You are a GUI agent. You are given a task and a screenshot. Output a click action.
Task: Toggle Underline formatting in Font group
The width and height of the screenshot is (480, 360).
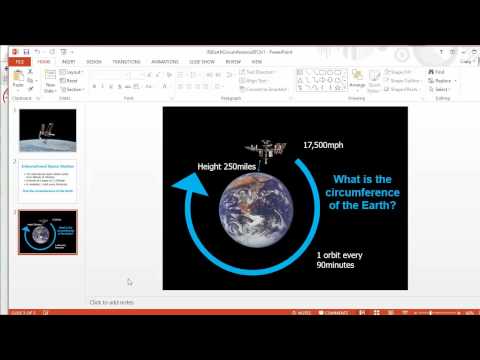click(111, 87)
